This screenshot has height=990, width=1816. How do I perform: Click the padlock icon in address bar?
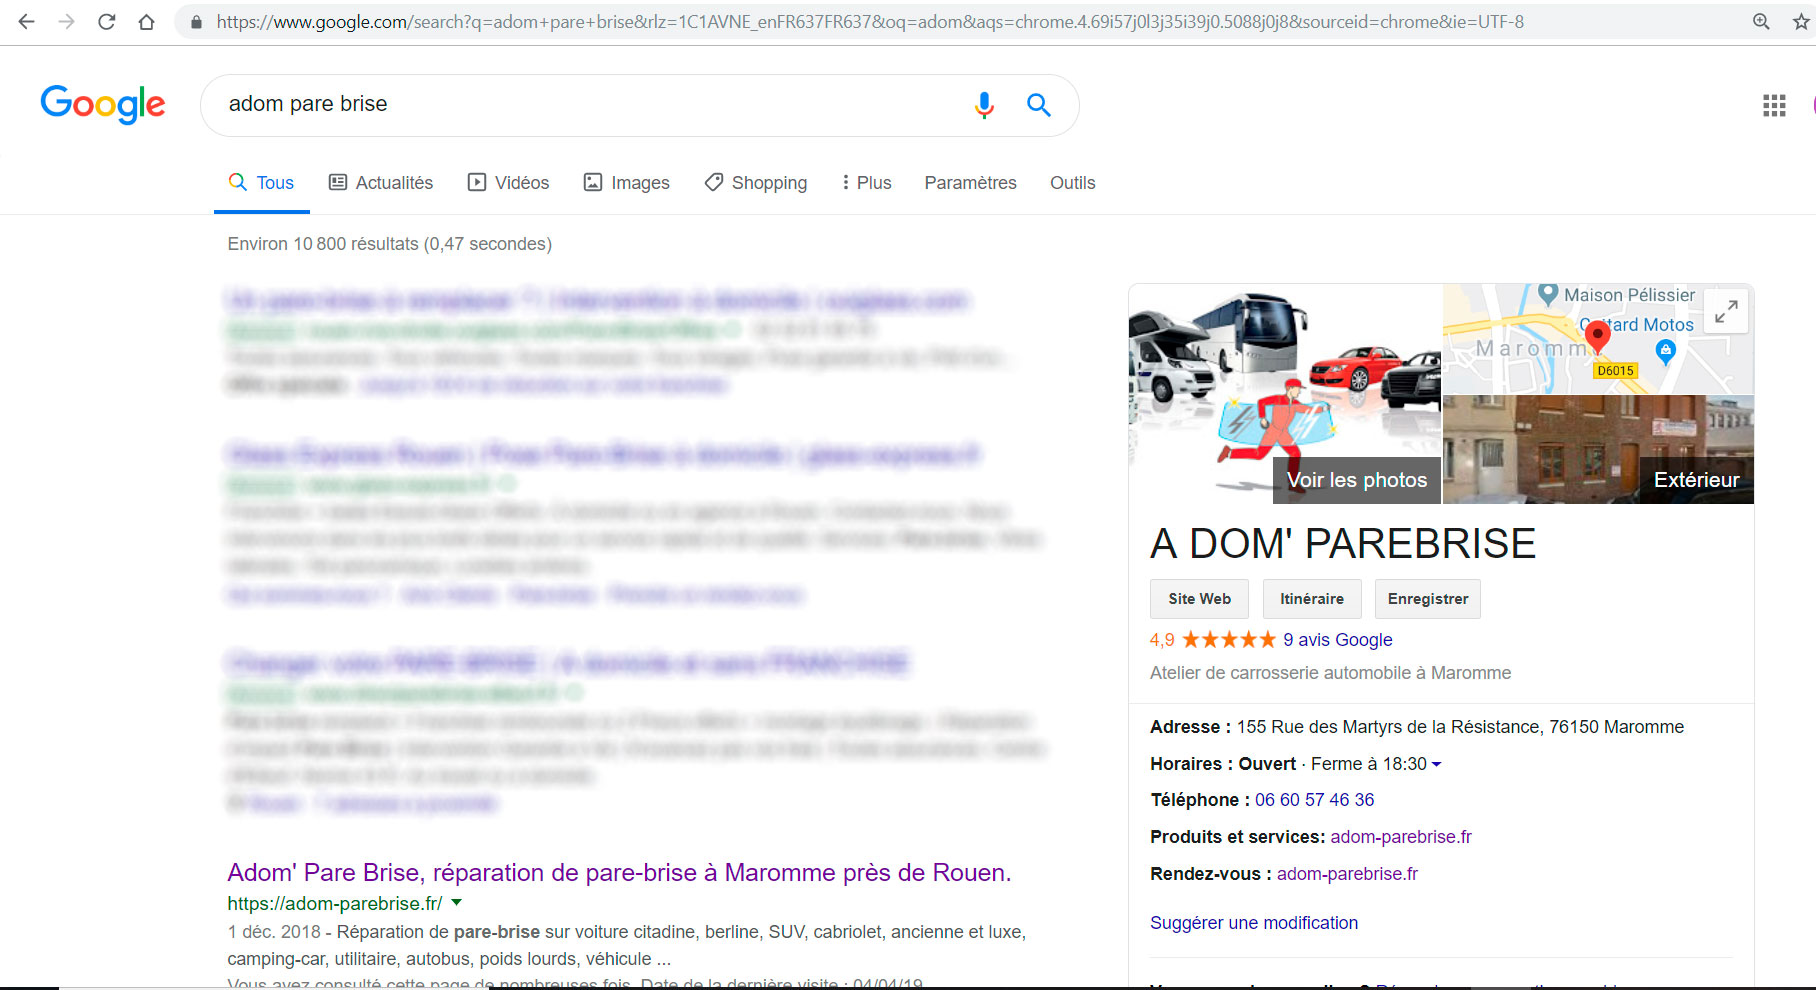coord(196,22)
